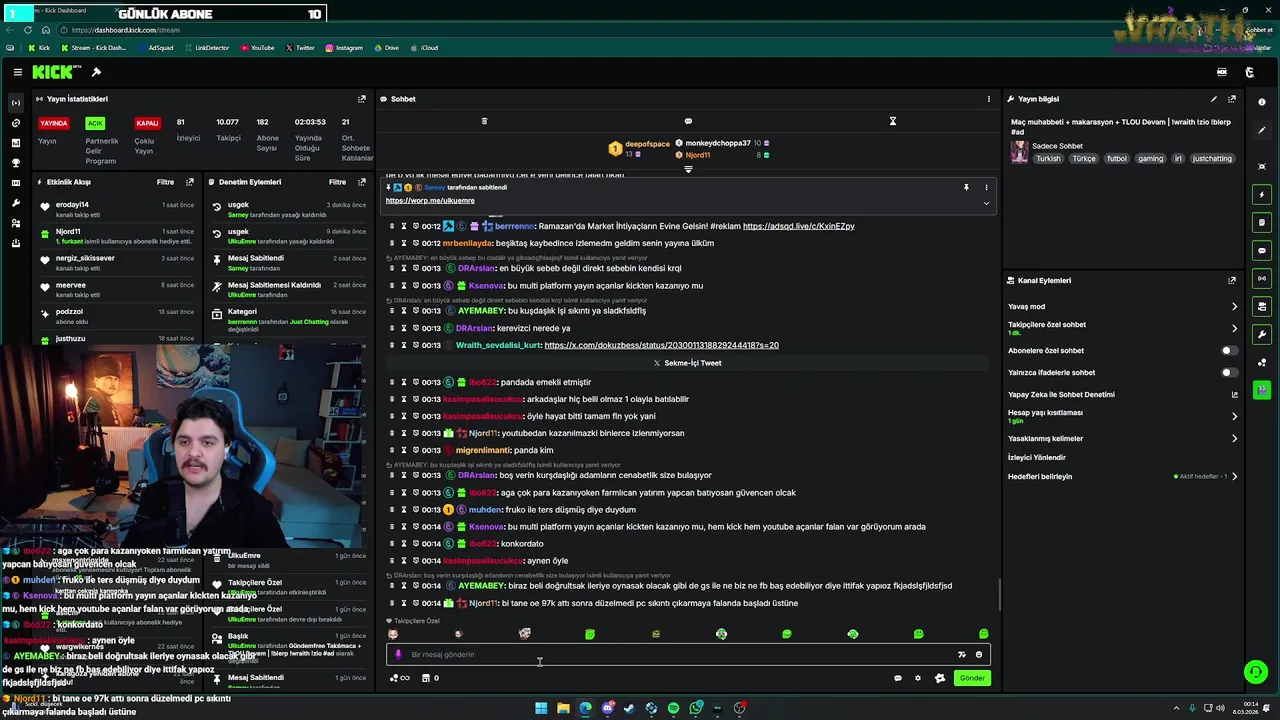
Task: Open the trophy icon in left sidebar
Action: pyautogui.click(x=15, y=163)
